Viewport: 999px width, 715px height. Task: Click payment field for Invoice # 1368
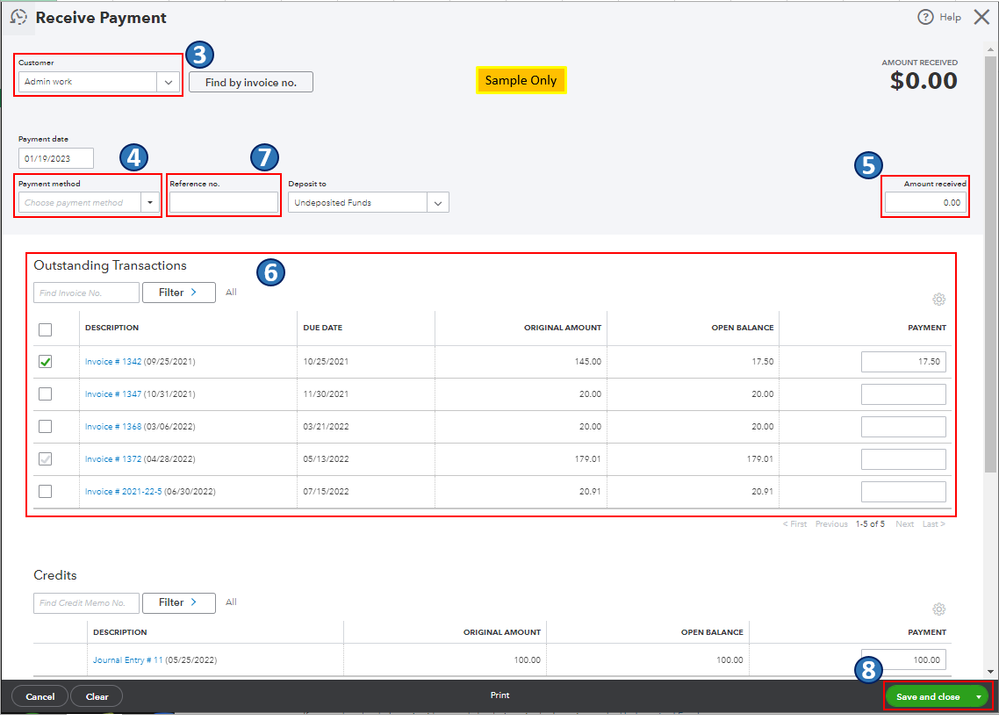click(x=903, y=426)
